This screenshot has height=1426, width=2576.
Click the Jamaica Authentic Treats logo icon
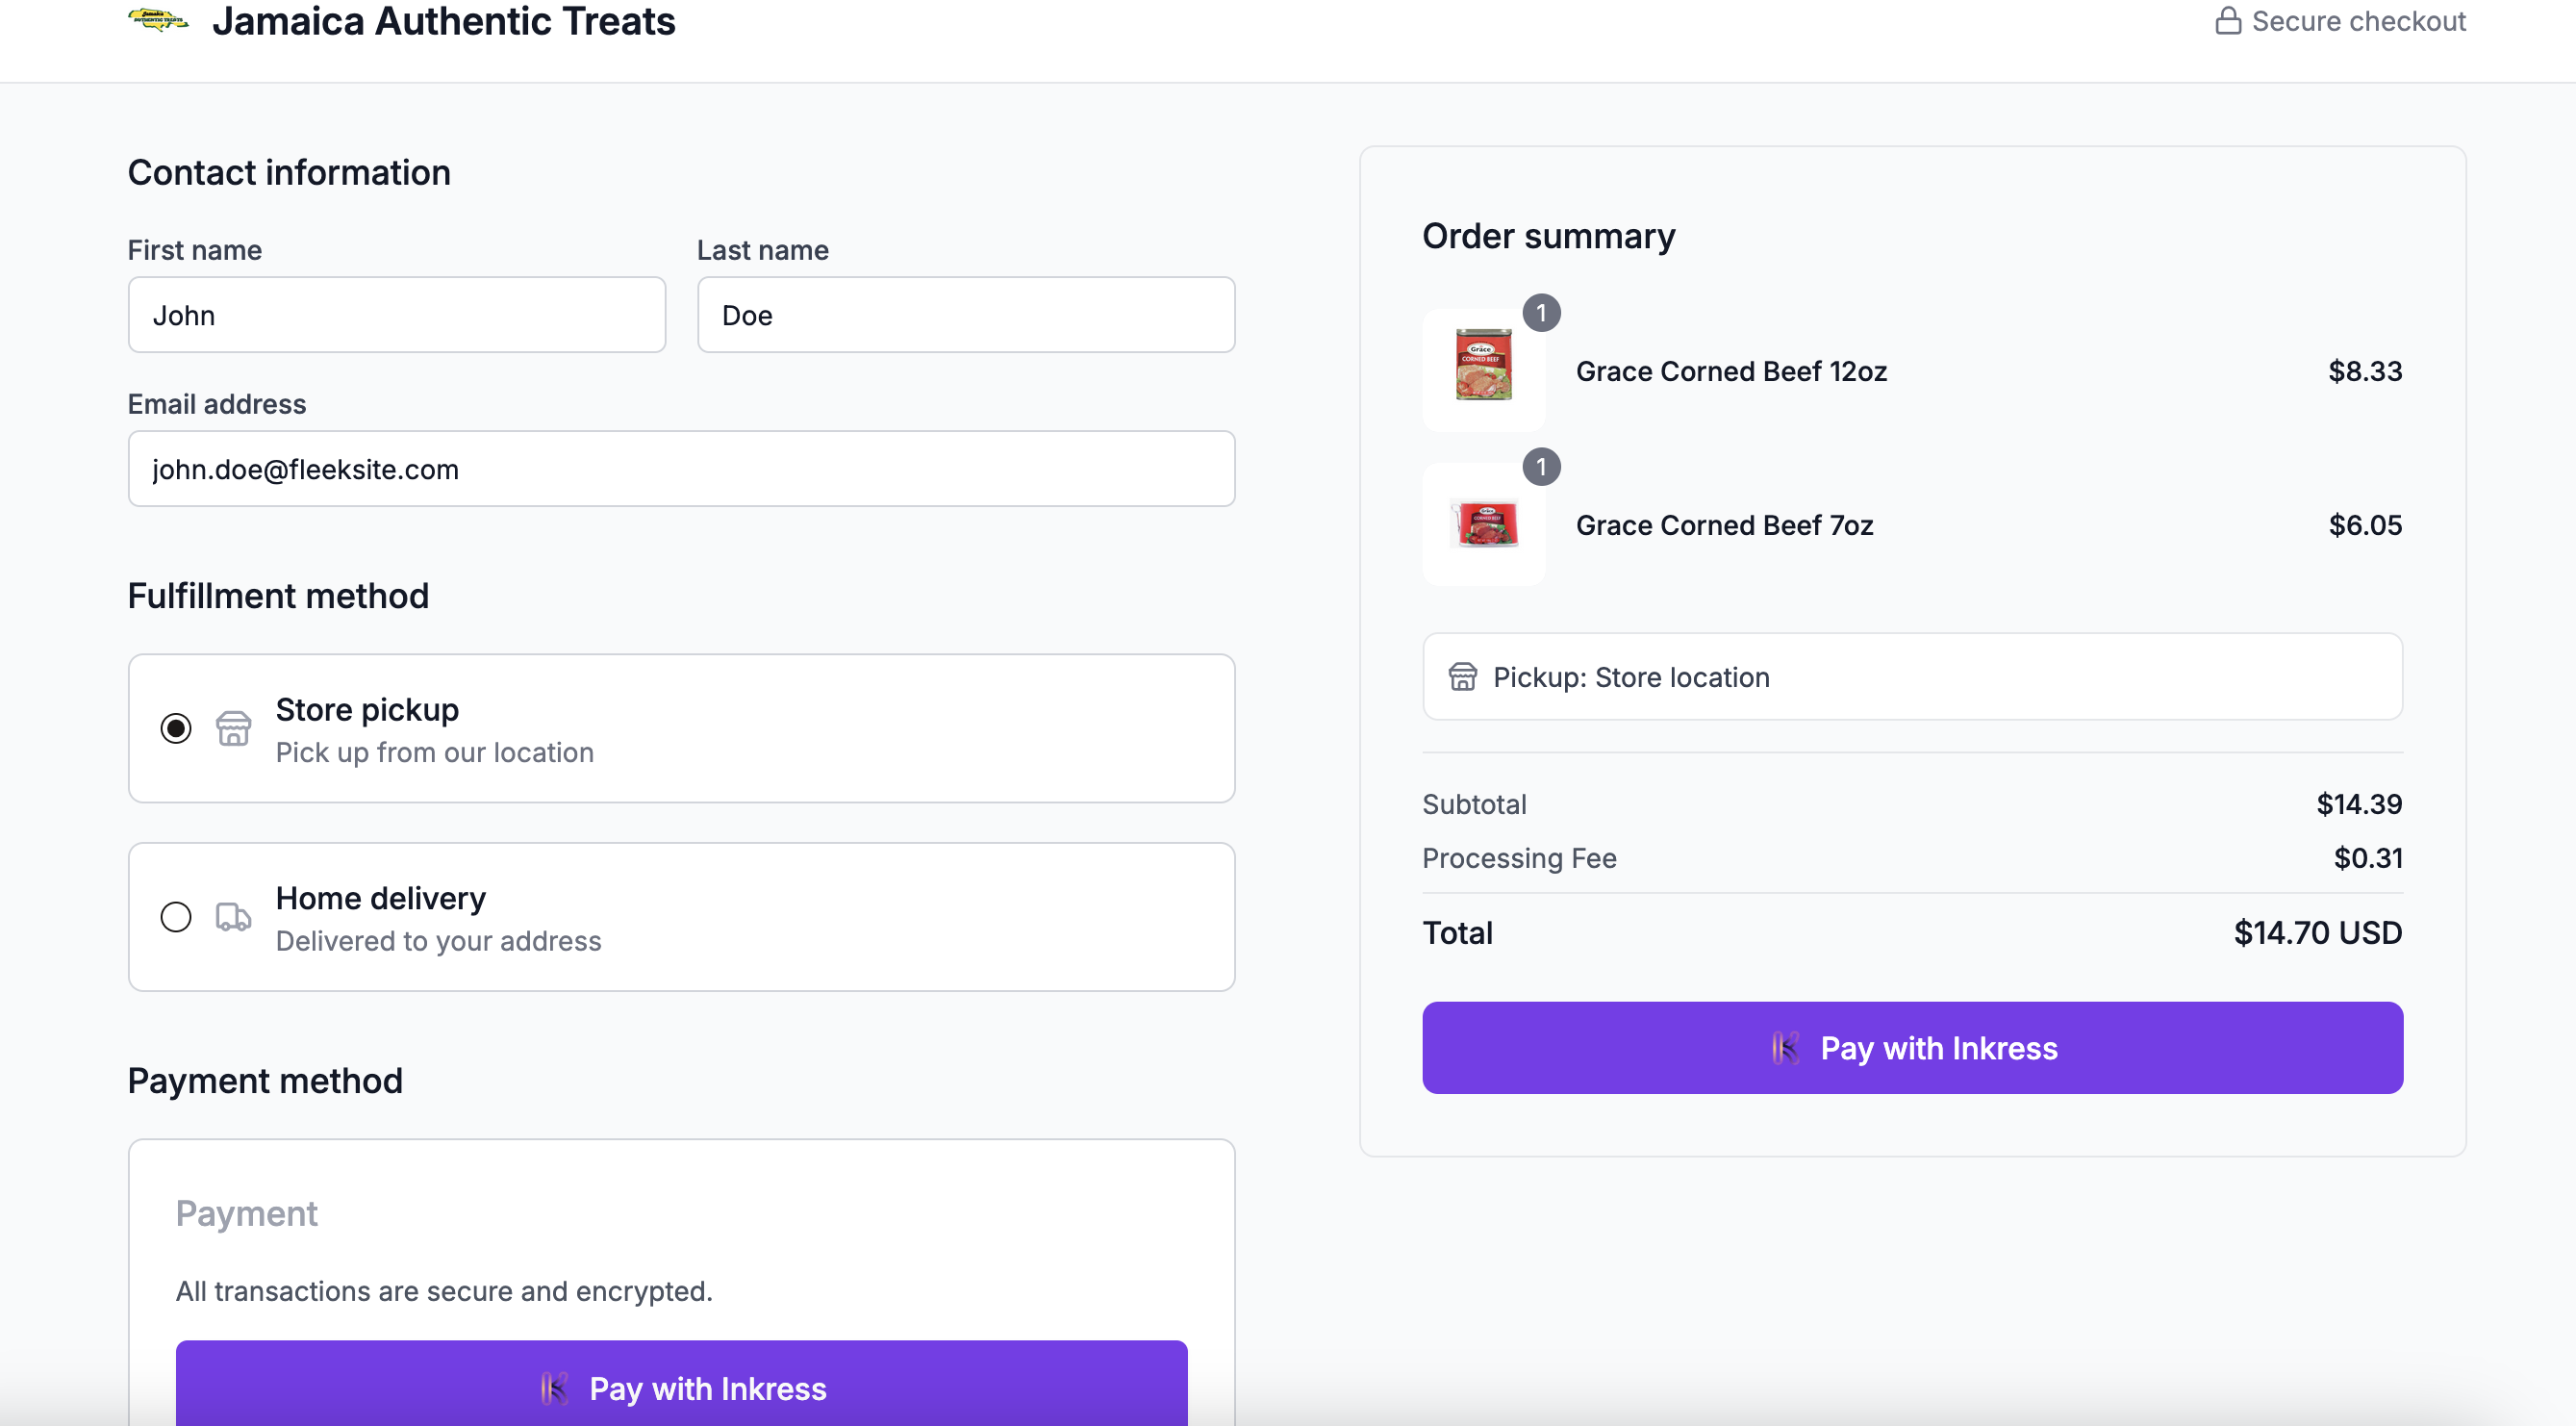(158, 20)
